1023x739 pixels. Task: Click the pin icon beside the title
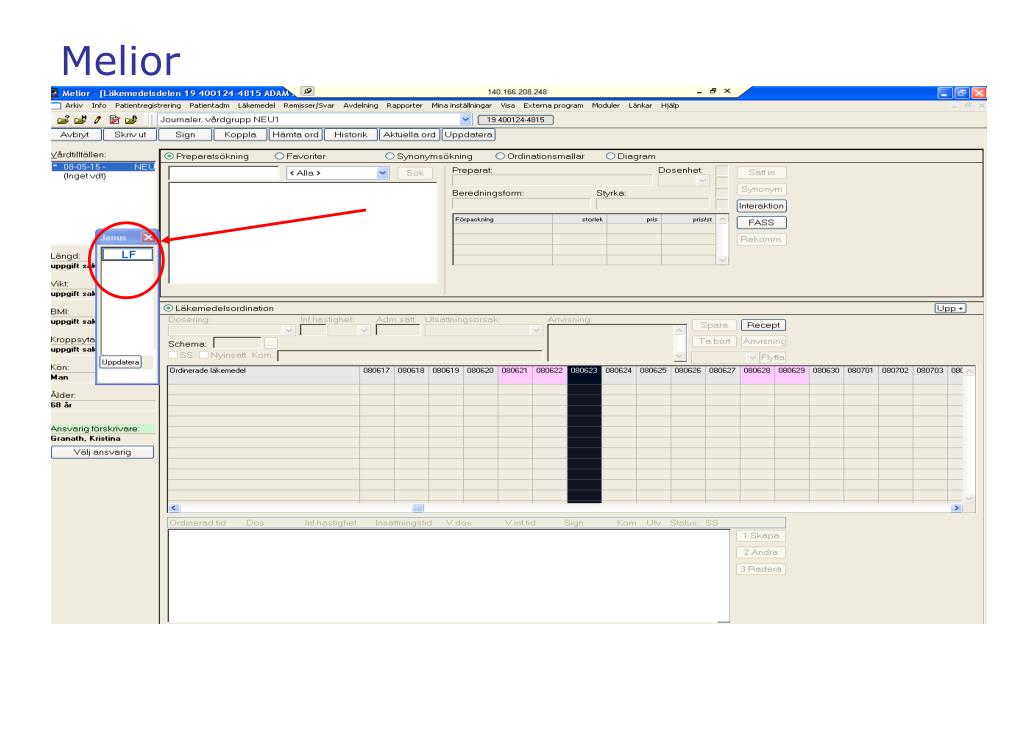point(307,91)
